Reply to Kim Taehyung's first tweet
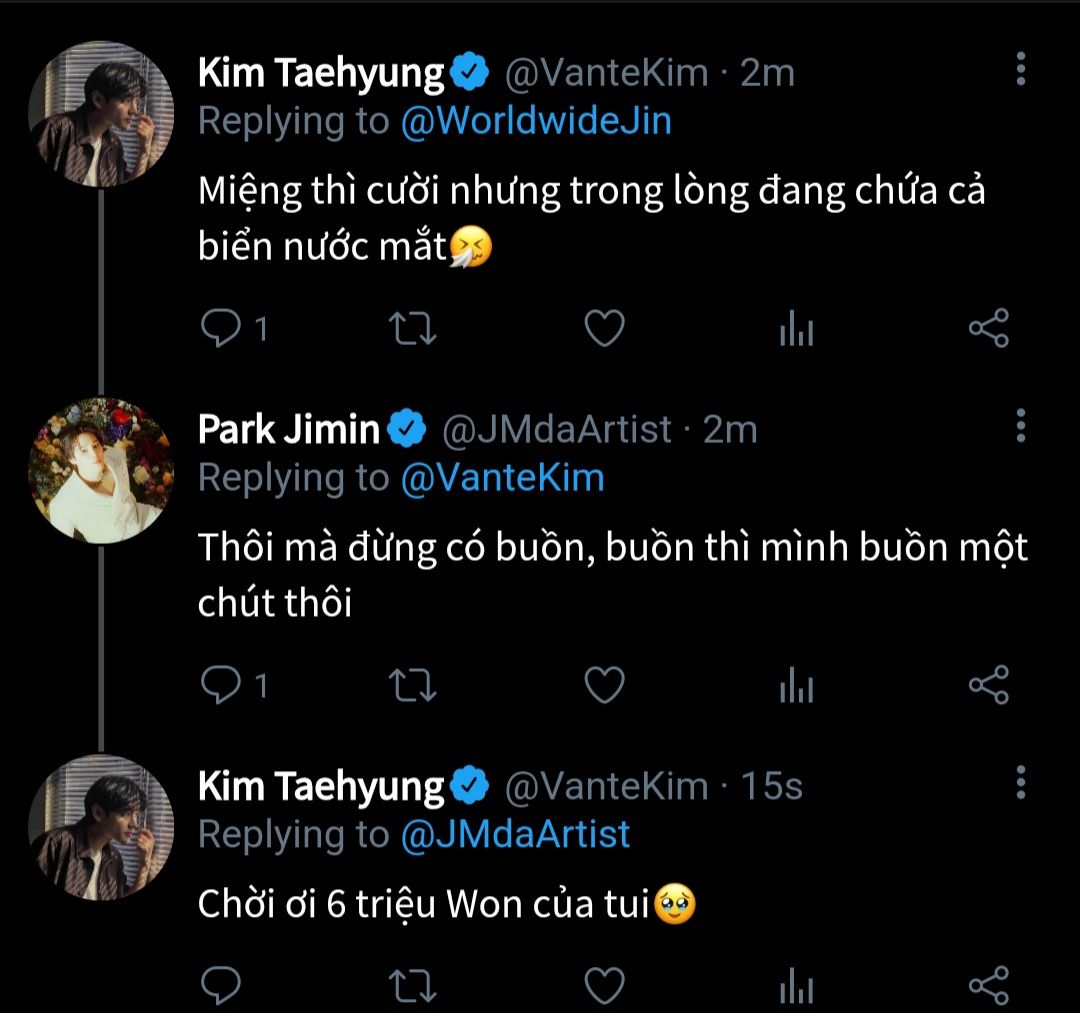The image size is (1080, 1013). pos(218,328)
